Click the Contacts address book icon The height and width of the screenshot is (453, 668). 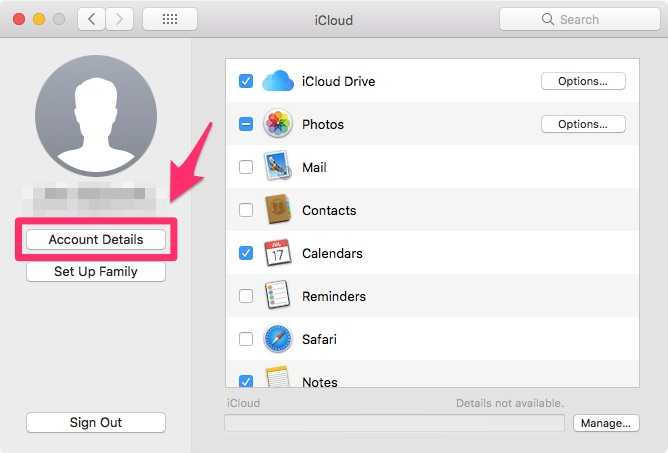click(278, 209)
